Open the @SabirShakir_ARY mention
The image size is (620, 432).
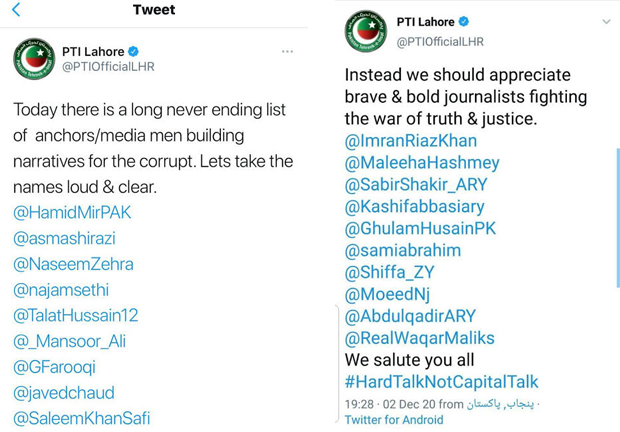point(416,185)
